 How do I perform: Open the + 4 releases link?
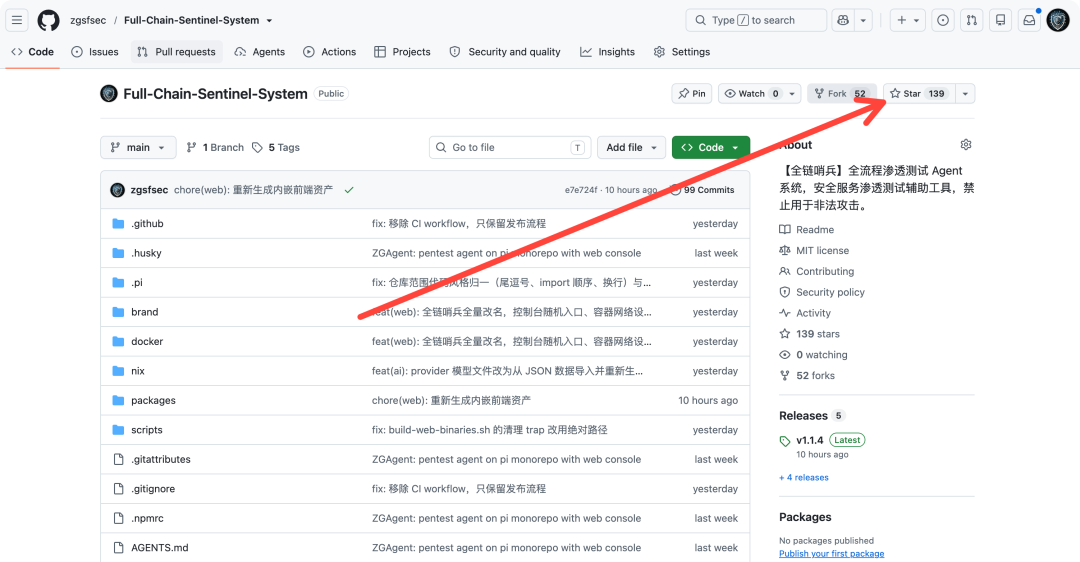pyautogui.click(x=804, y=477)
